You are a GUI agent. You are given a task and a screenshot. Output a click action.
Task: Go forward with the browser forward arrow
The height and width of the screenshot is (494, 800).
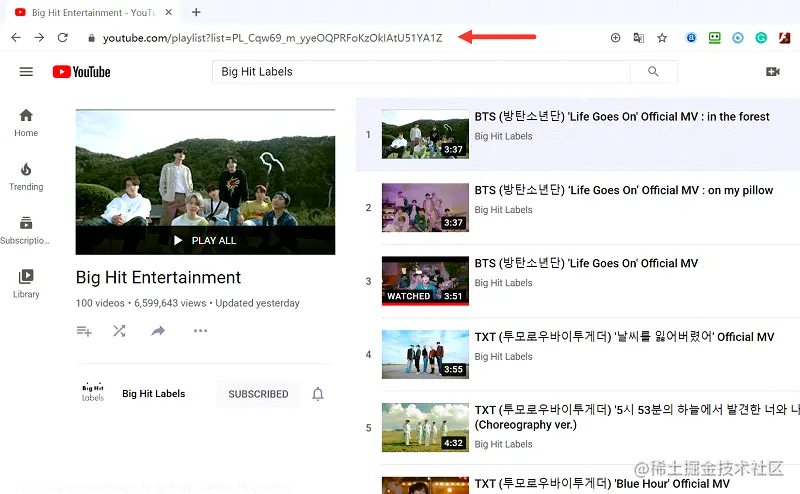pos(39,37)
